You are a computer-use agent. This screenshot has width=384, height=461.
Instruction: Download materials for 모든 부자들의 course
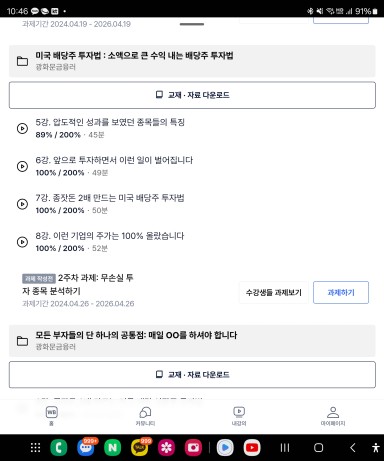pos(192,375)
